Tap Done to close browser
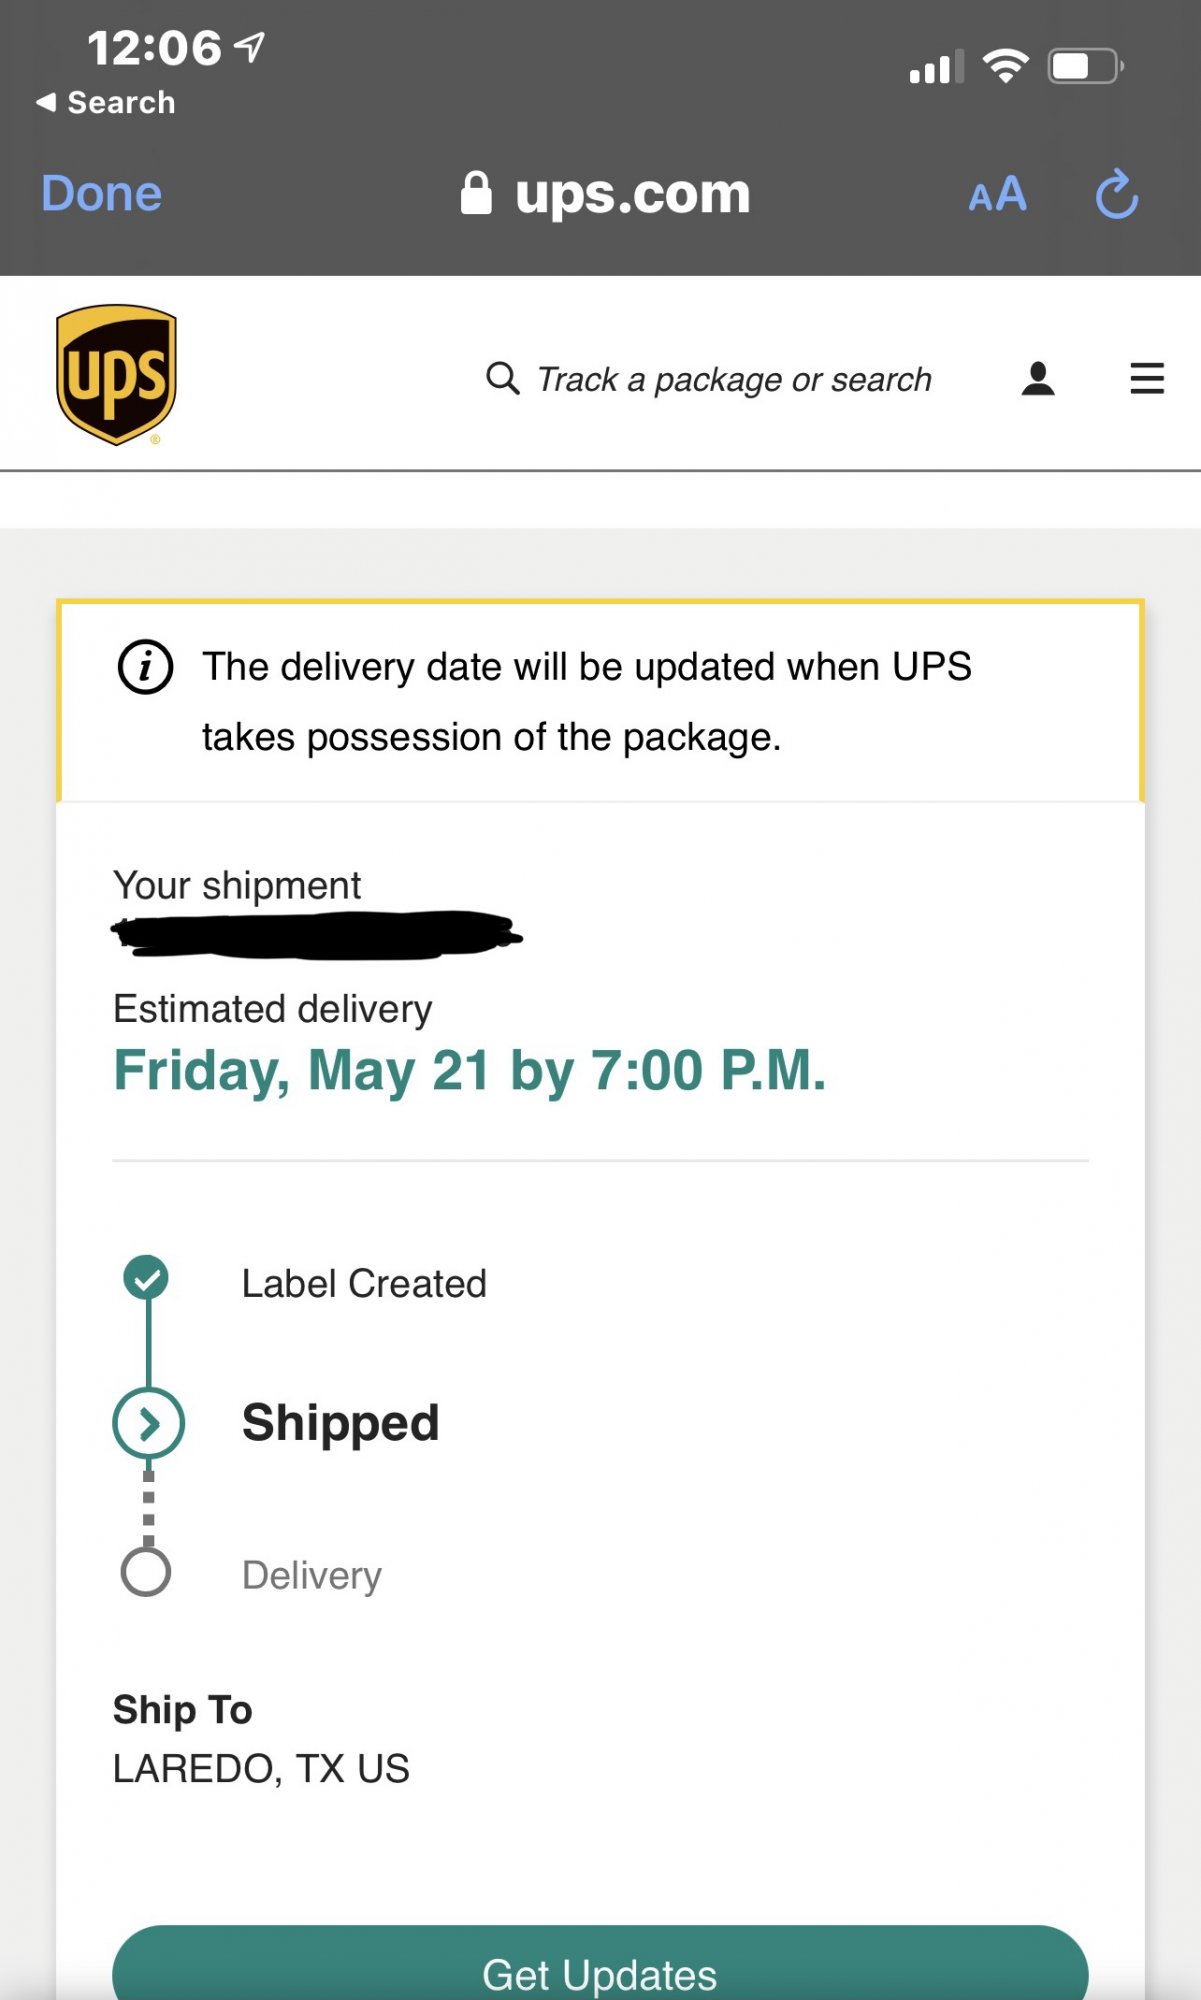Viewport: 1201px width, 2000px height. coord(101,194)
